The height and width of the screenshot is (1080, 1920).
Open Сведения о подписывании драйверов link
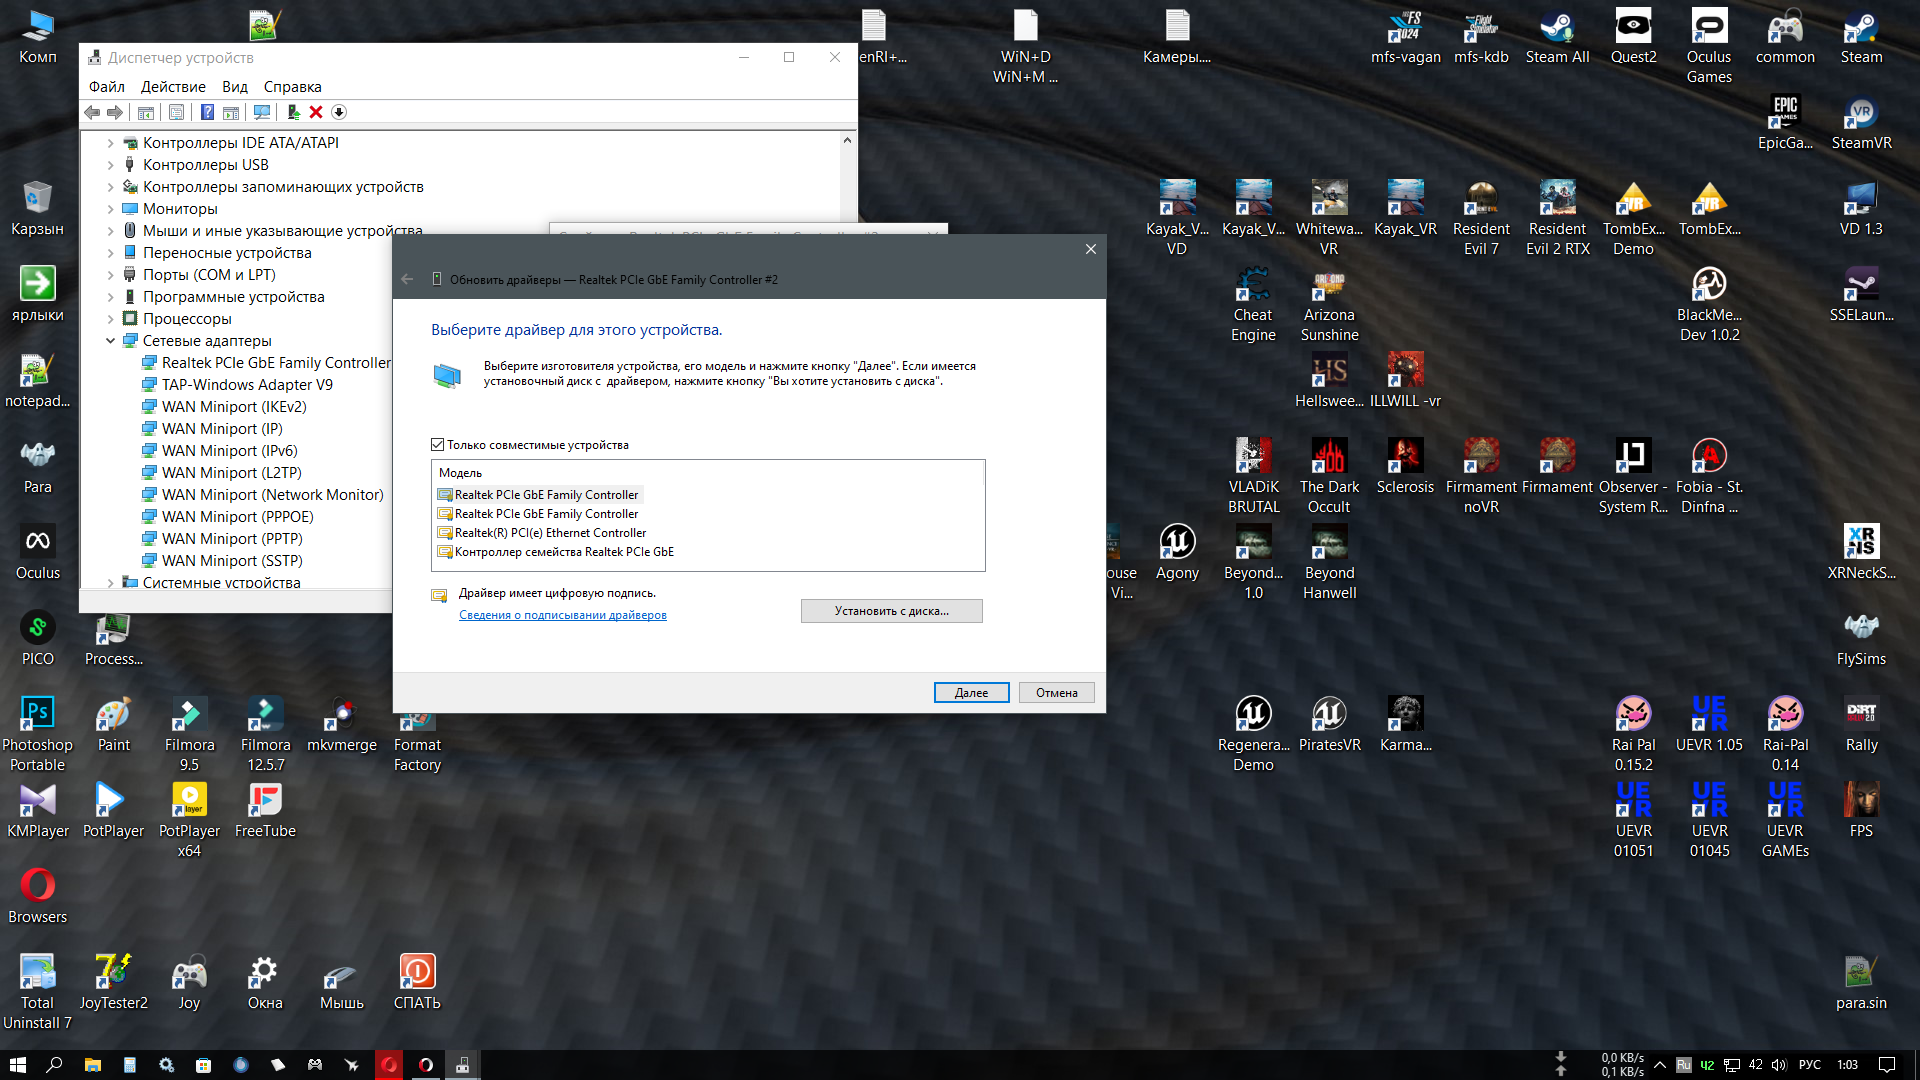563,615
